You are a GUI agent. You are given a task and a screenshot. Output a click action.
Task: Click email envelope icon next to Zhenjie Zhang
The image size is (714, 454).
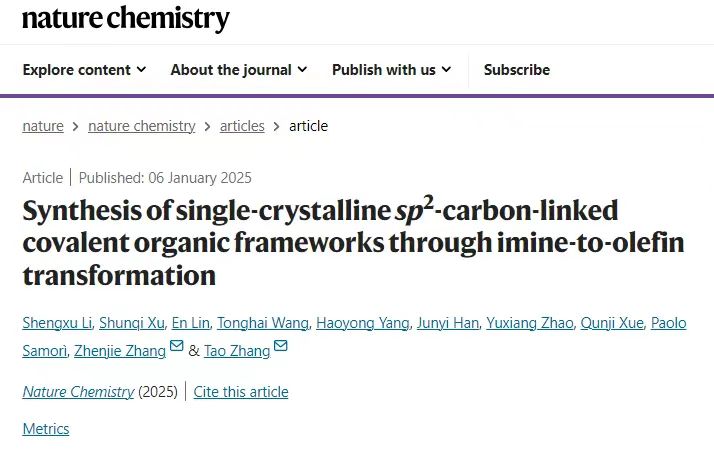coord(177,346)
